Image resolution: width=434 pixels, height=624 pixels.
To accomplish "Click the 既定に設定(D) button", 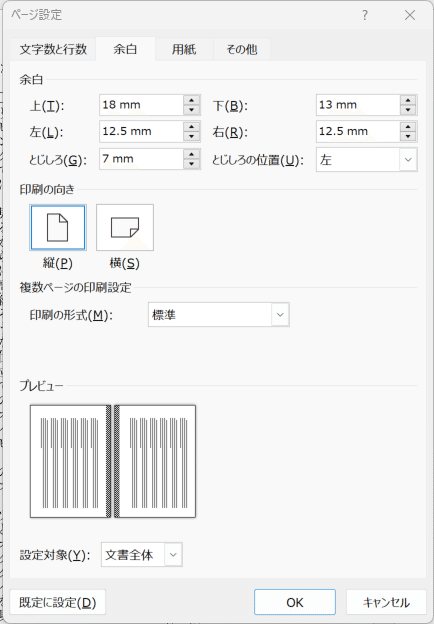I will [58, 602].
